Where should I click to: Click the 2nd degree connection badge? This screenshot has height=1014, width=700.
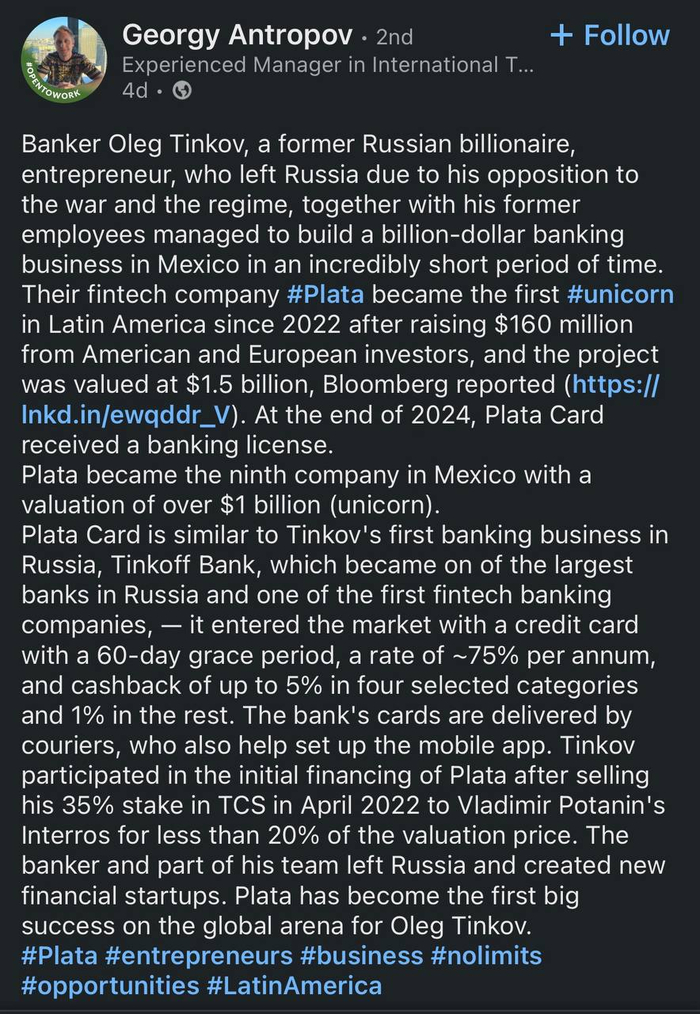click(x=395, y=37)
